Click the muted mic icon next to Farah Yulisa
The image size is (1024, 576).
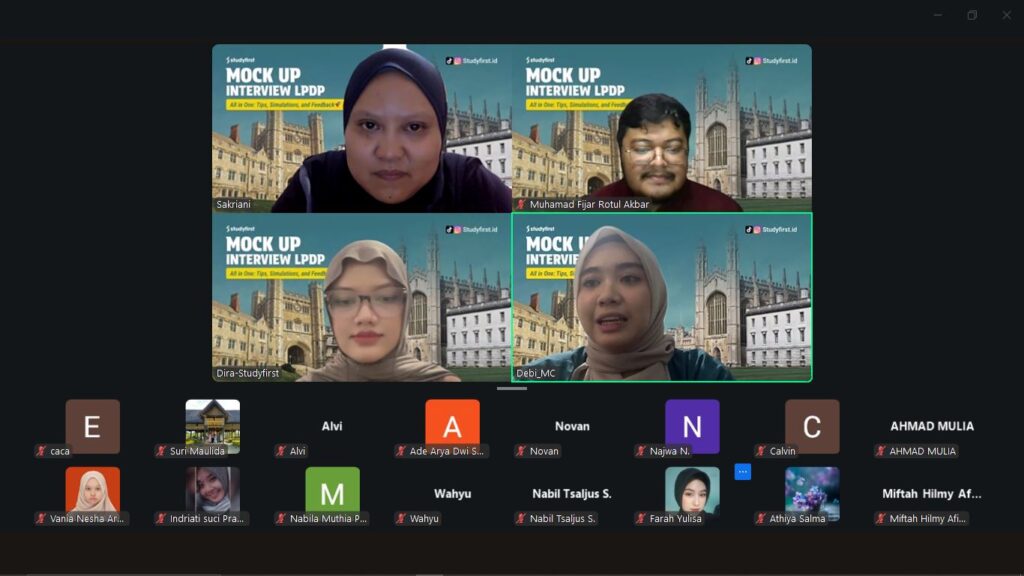[x=641, y=519]
